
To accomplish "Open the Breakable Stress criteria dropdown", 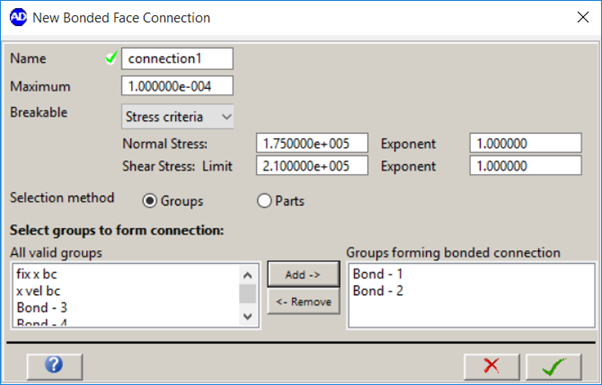I will tap(177, 117).
